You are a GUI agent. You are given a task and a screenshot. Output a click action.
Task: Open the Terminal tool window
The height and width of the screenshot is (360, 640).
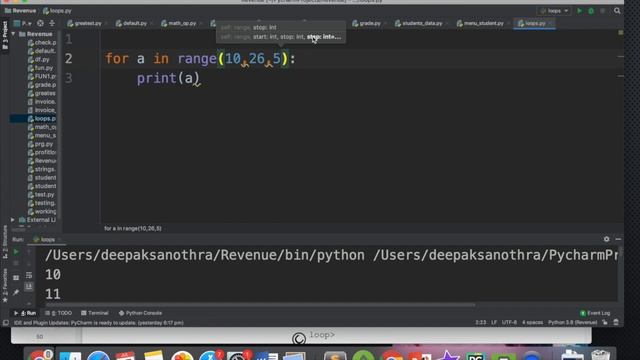95,313
